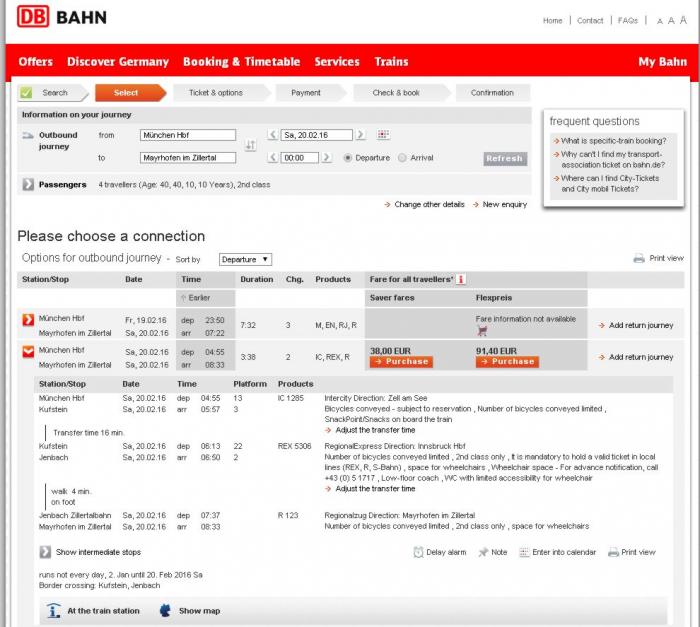Expand the 23:50 München Hbf connection
The height and width of the screenshot is (627, 700).
tap(28, 320)
